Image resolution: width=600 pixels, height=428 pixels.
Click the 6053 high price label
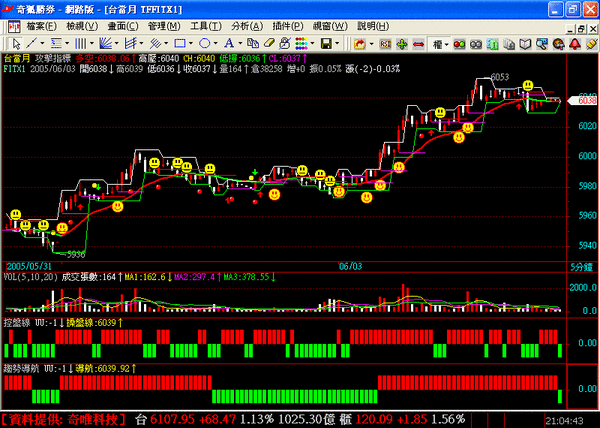coord(500,77)
